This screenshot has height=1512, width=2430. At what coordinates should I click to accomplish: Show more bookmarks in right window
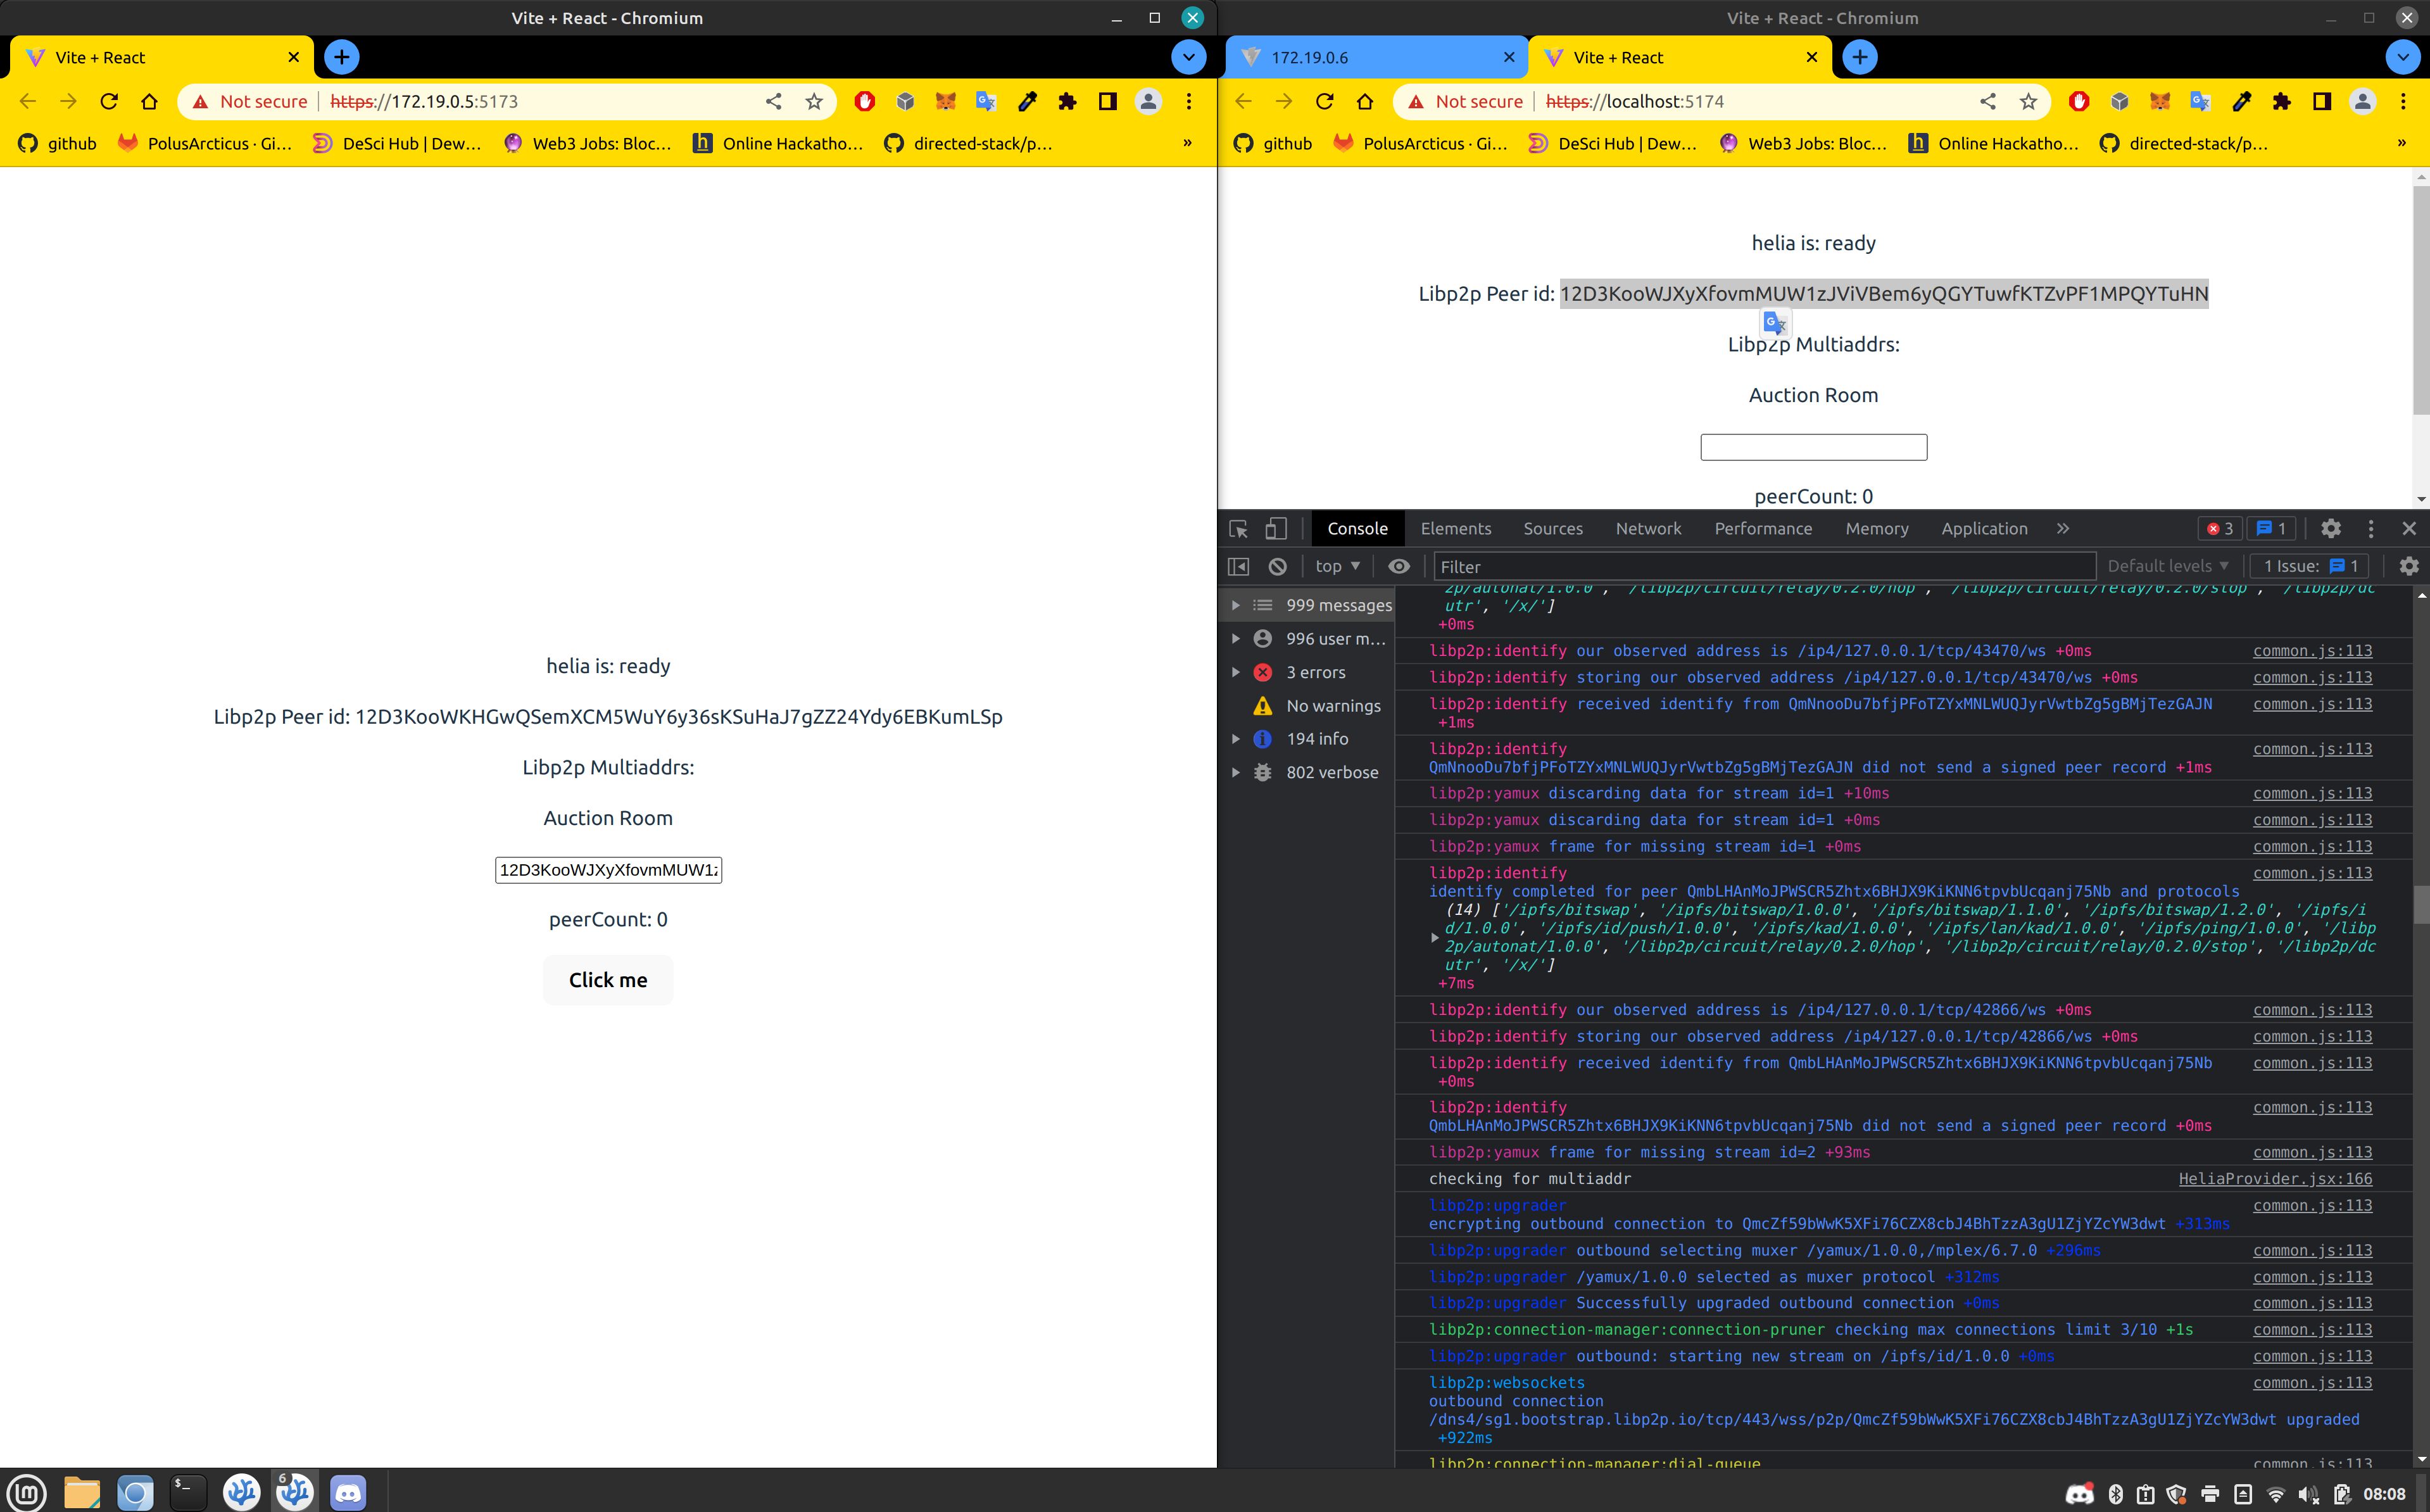click(x=2402, y=143)
